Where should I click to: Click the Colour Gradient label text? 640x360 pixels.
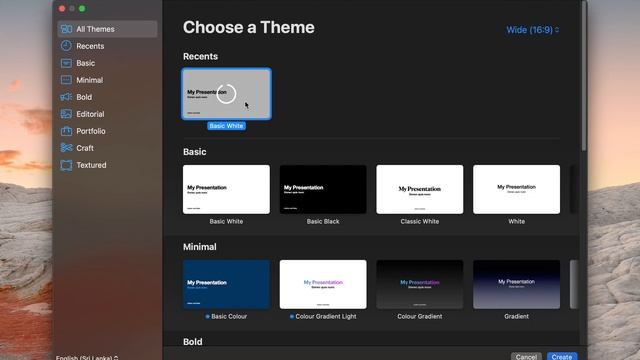420,316
